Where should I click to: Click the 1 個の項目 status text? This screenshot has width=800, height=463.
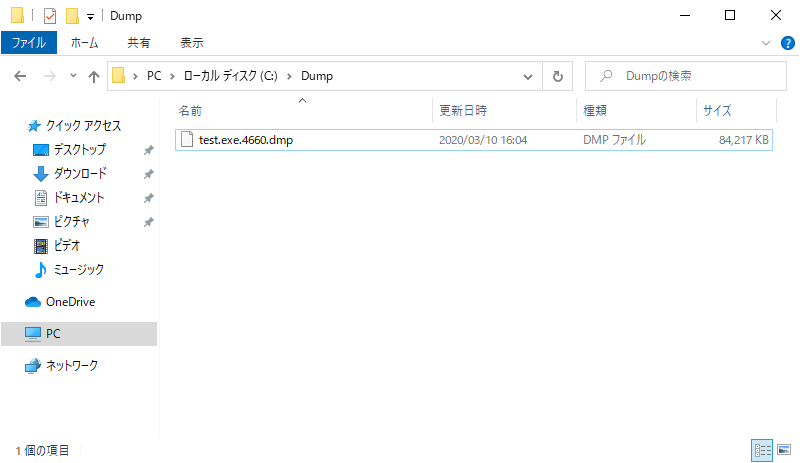tap(42, 450)
